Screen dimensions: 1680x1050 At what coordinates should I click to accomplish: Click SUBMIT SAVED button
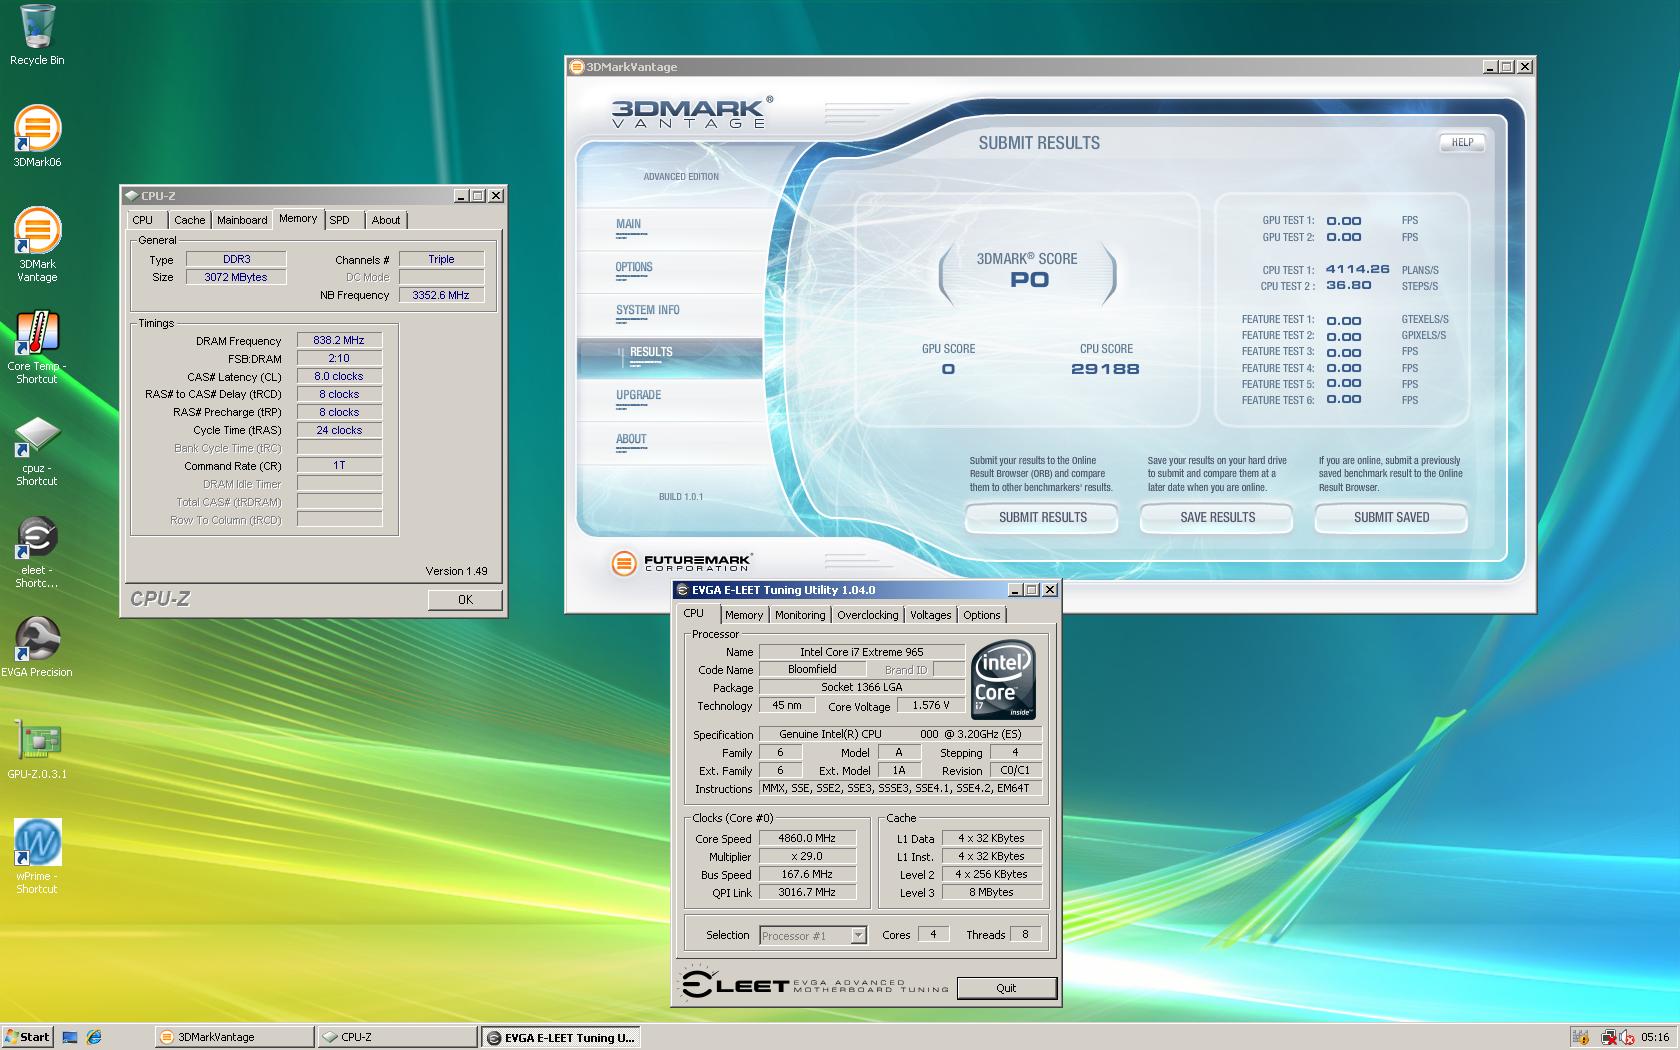(1391, 518)
